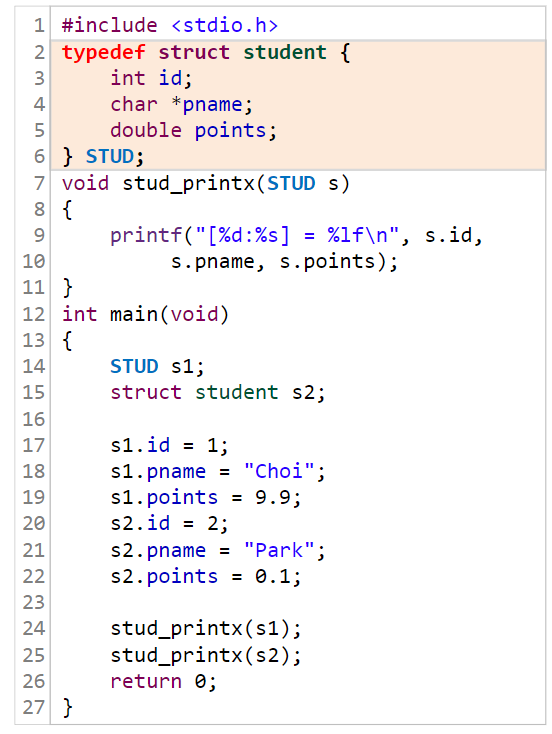Click 's2.id = 2;' statement
Screen dimensions: 552x734
[169, 524]
